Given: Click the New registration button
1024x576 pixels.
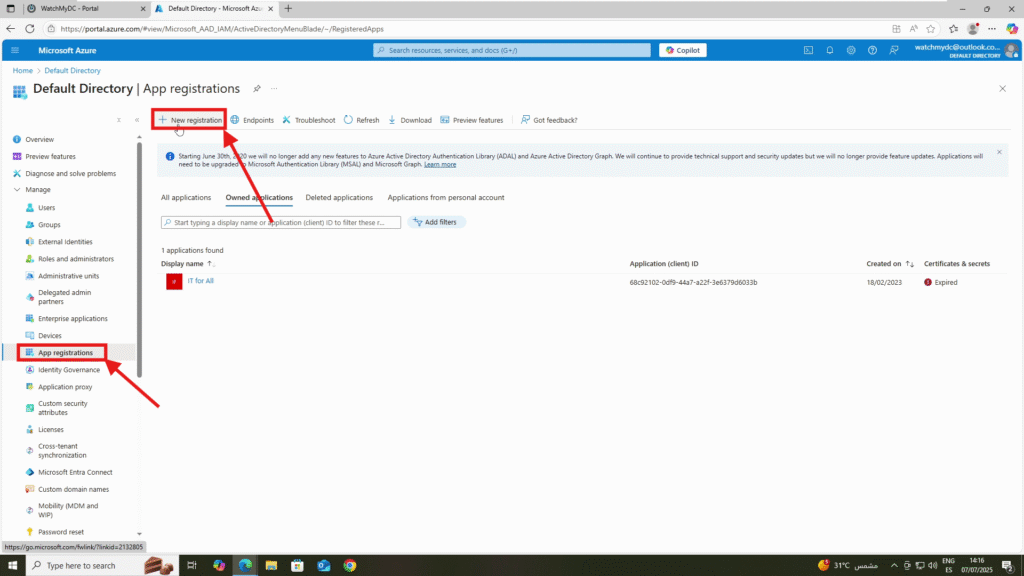Looking at the screenshot, I should (190, 120).
